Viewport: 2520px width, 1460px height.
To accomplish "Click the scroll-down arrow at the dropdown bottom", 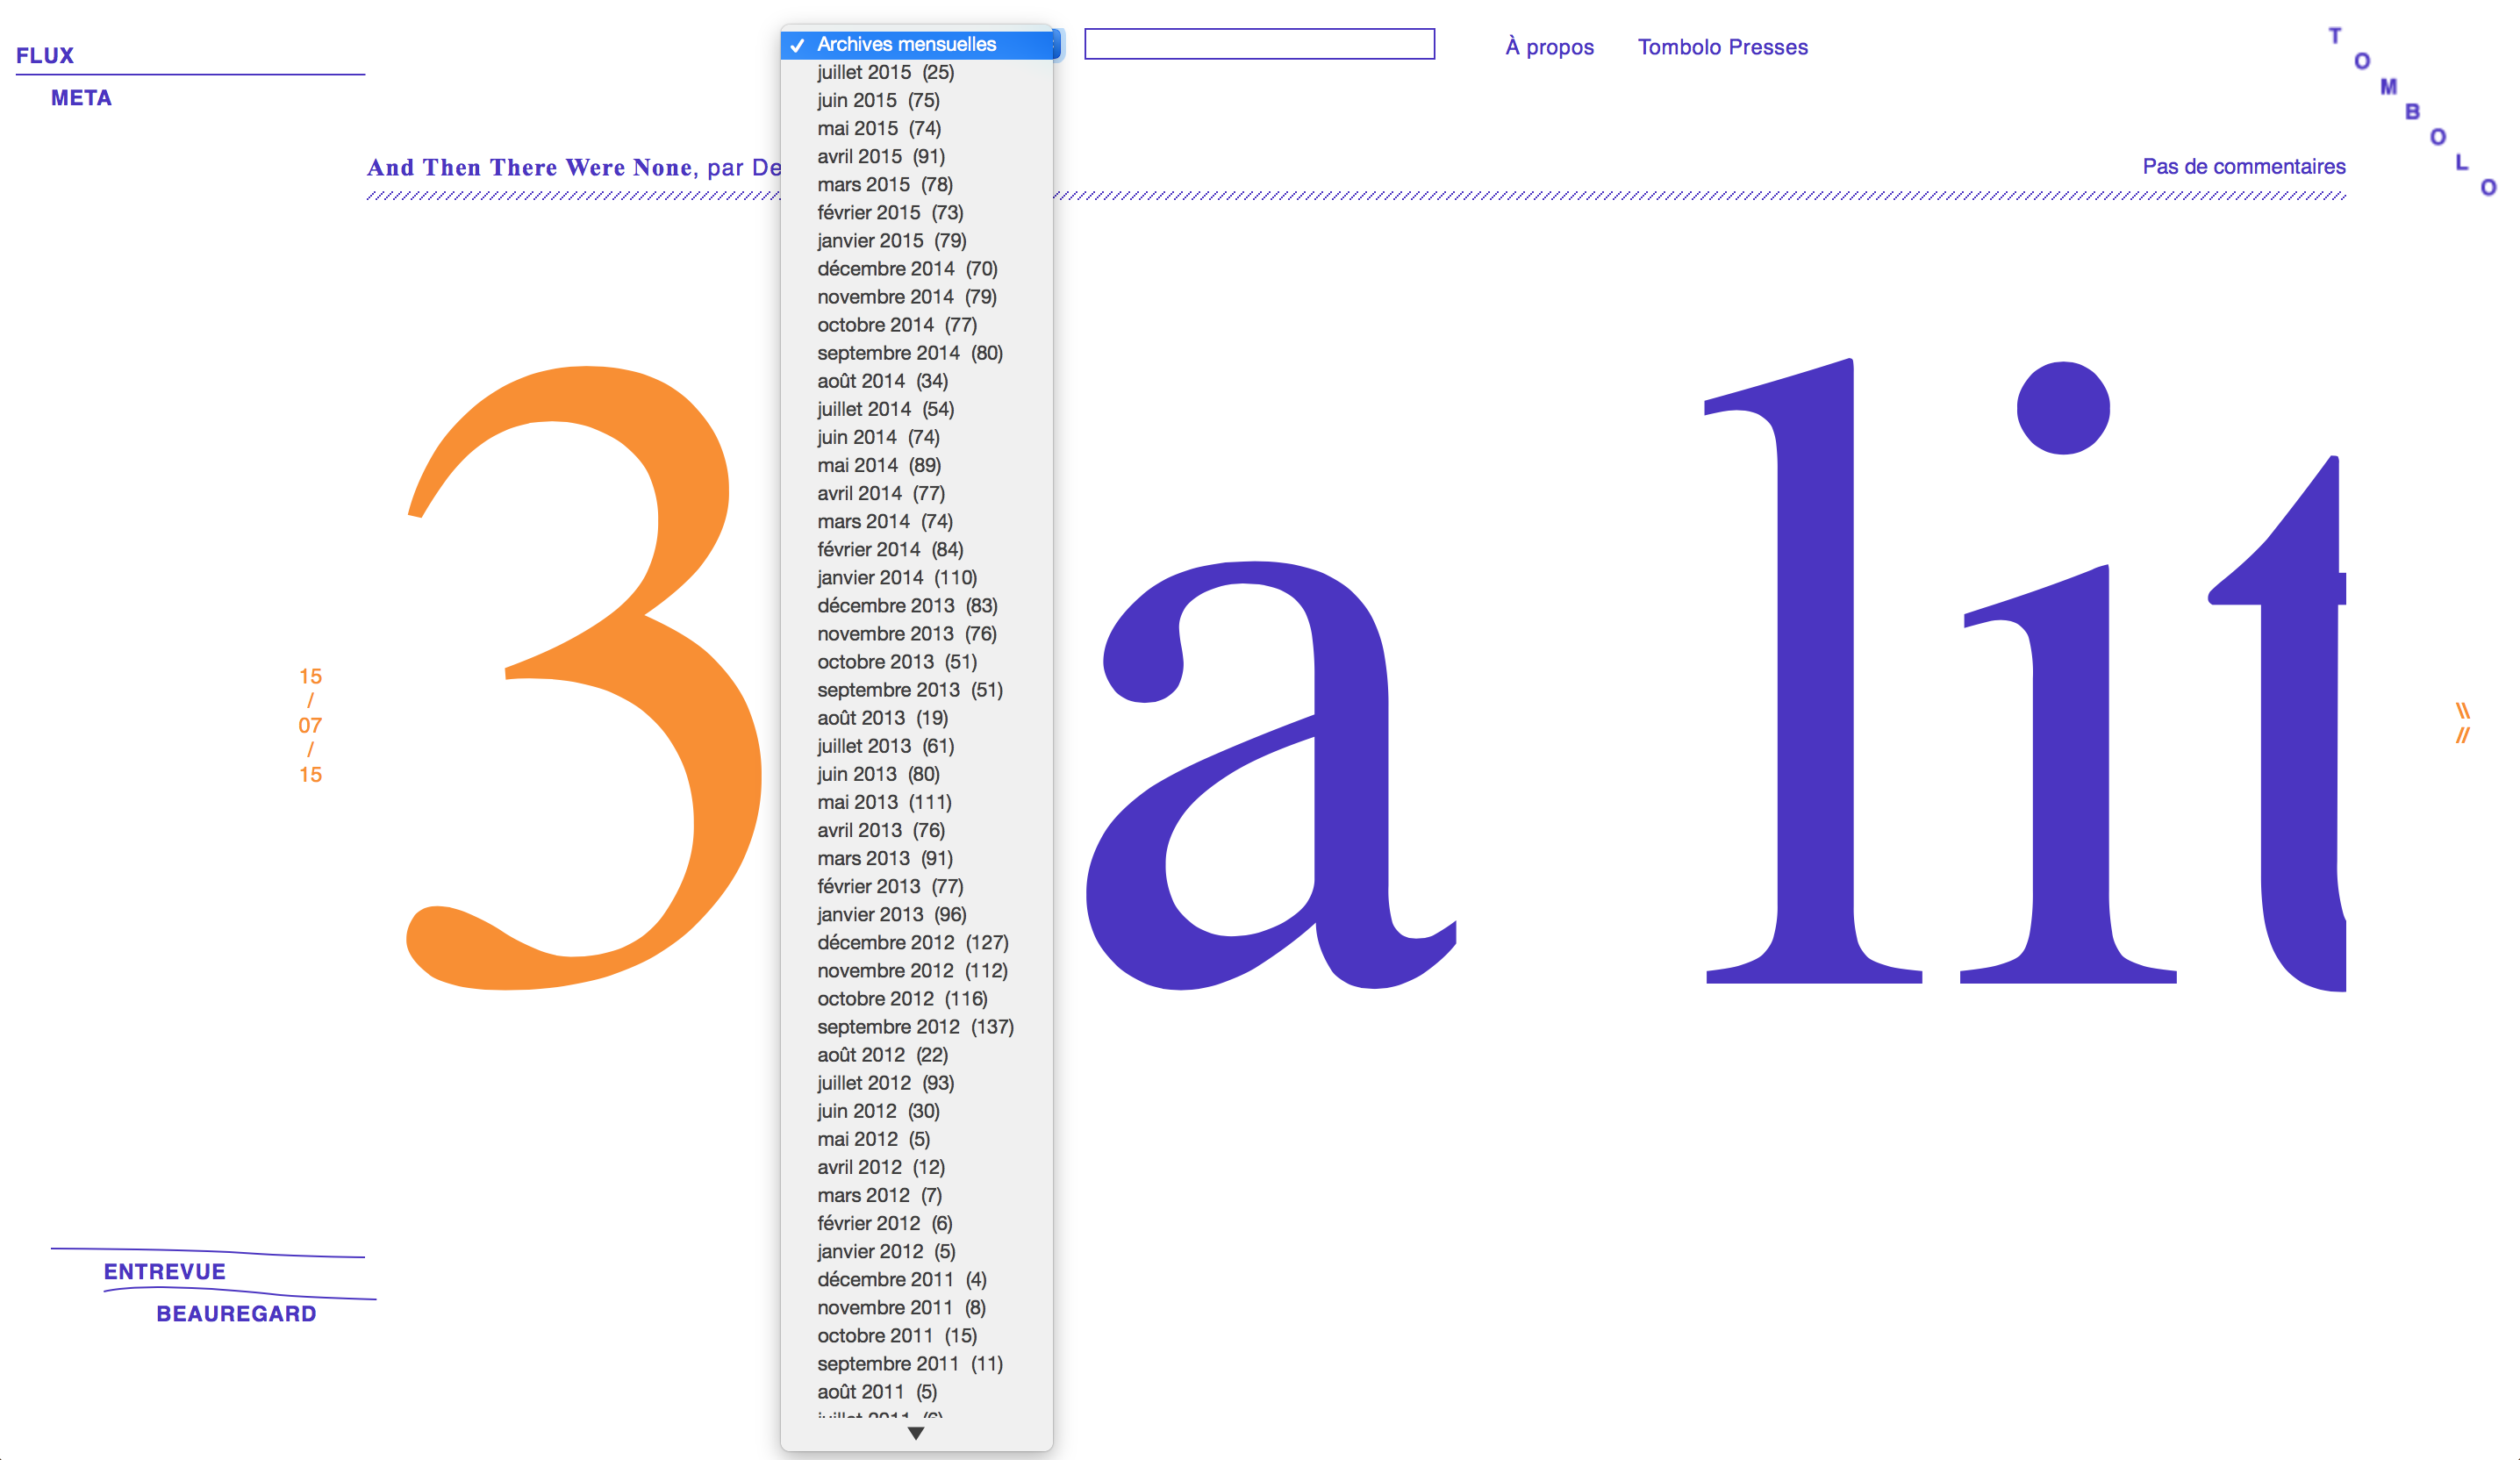I will tap(915, 1433).
